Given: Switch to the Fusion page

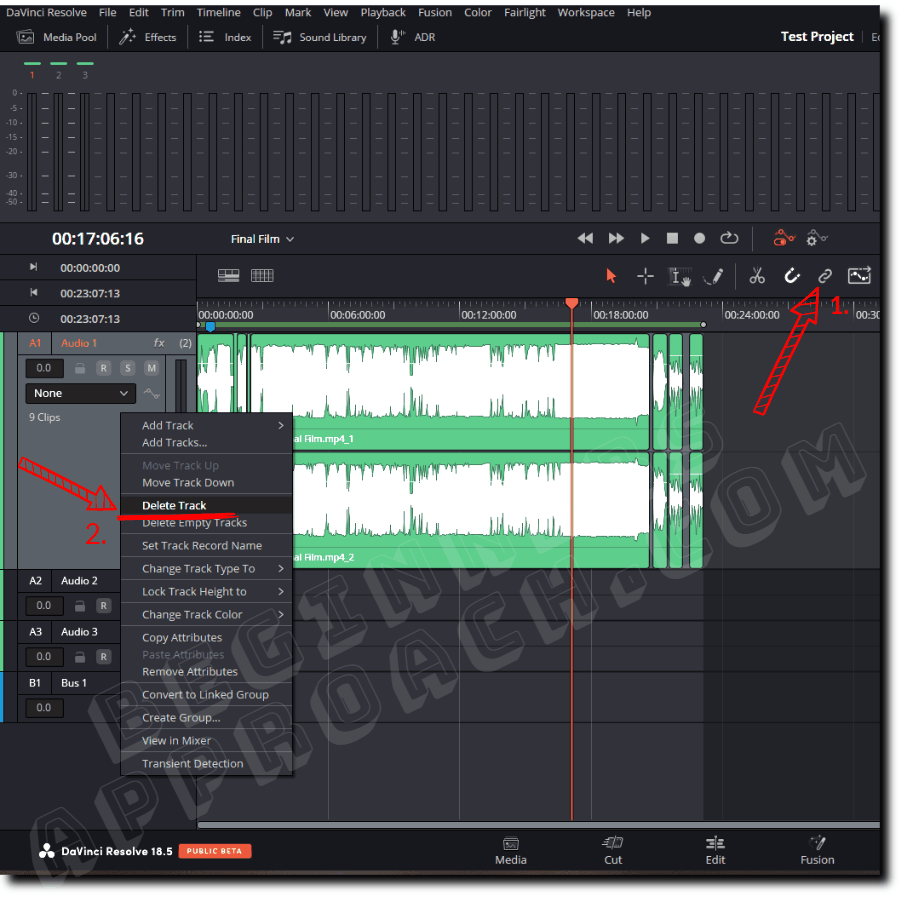Looking at the screenshot, I should 816,851.
